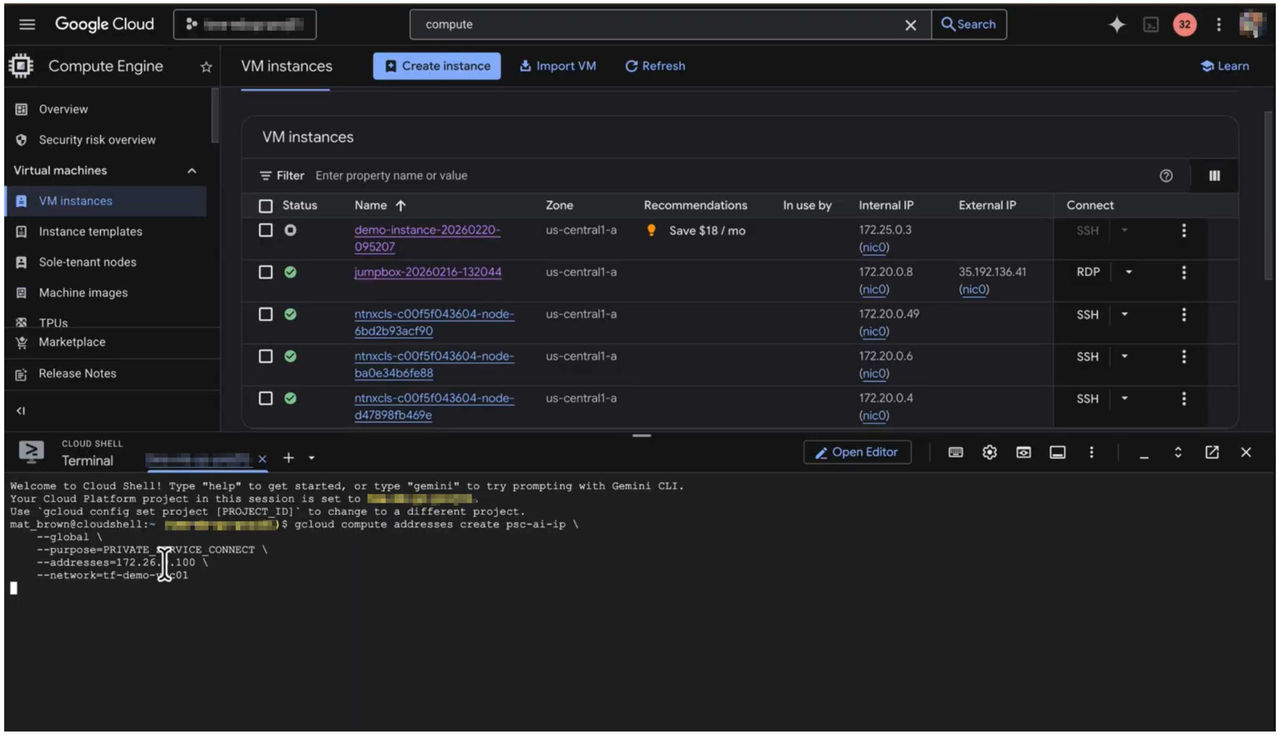Select the jumpbox-20260216-132044 row checkbox

(266, 272)
